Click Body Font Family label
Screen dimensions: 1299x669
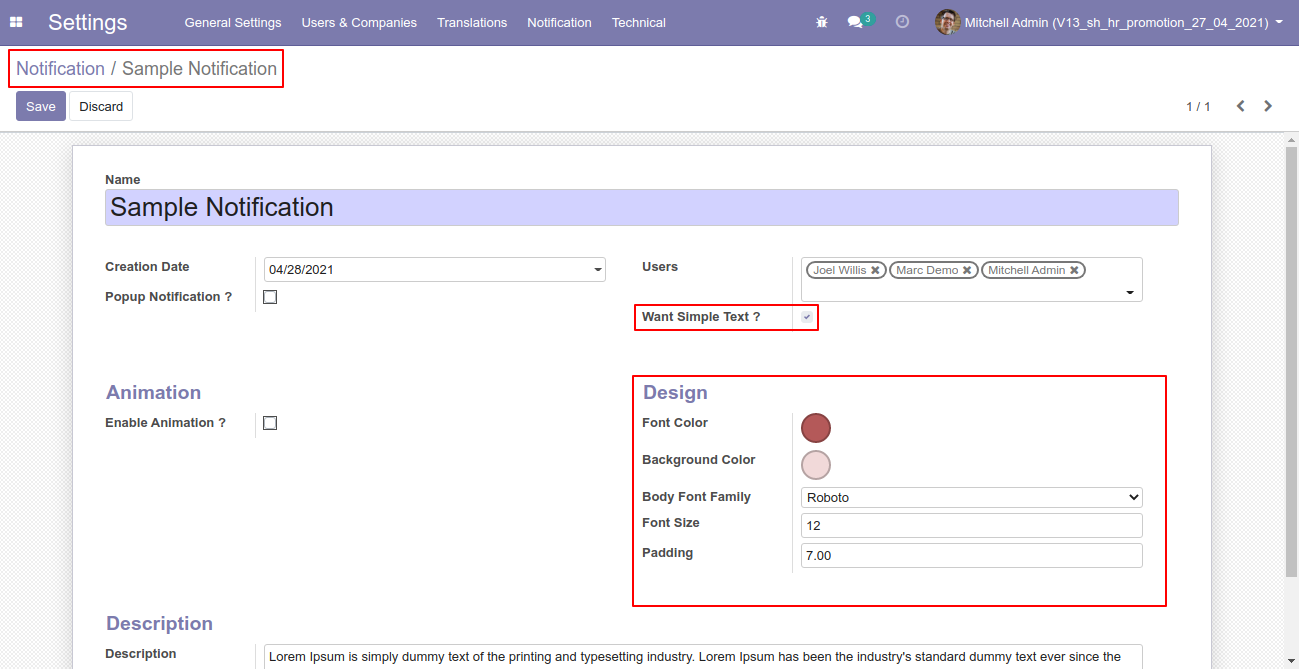(x=696, y=497)
